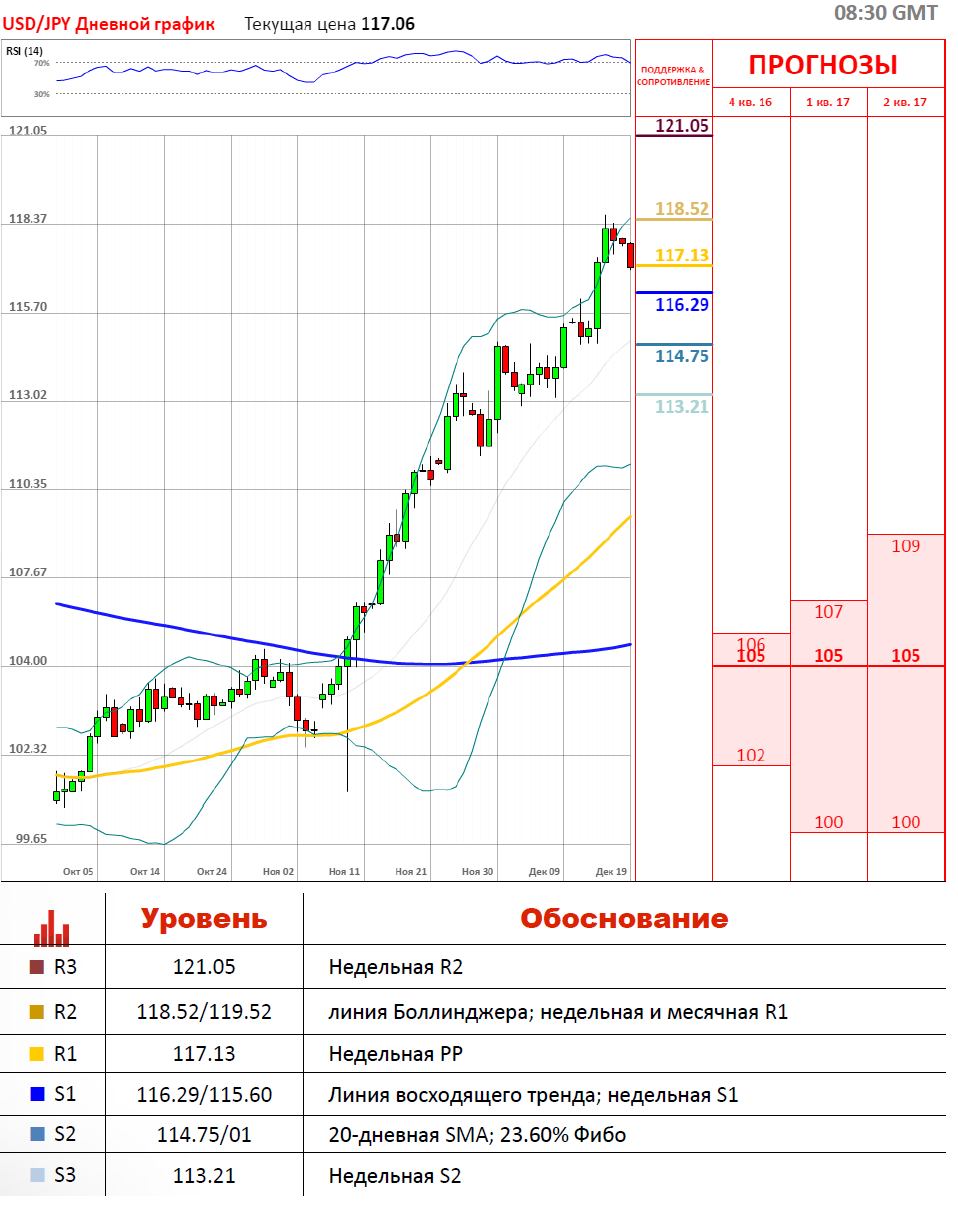This screenshot has width=958, height=1209.
Task: Click the 113.21 support level label beside chart
Action: click(x=682, y=406)
